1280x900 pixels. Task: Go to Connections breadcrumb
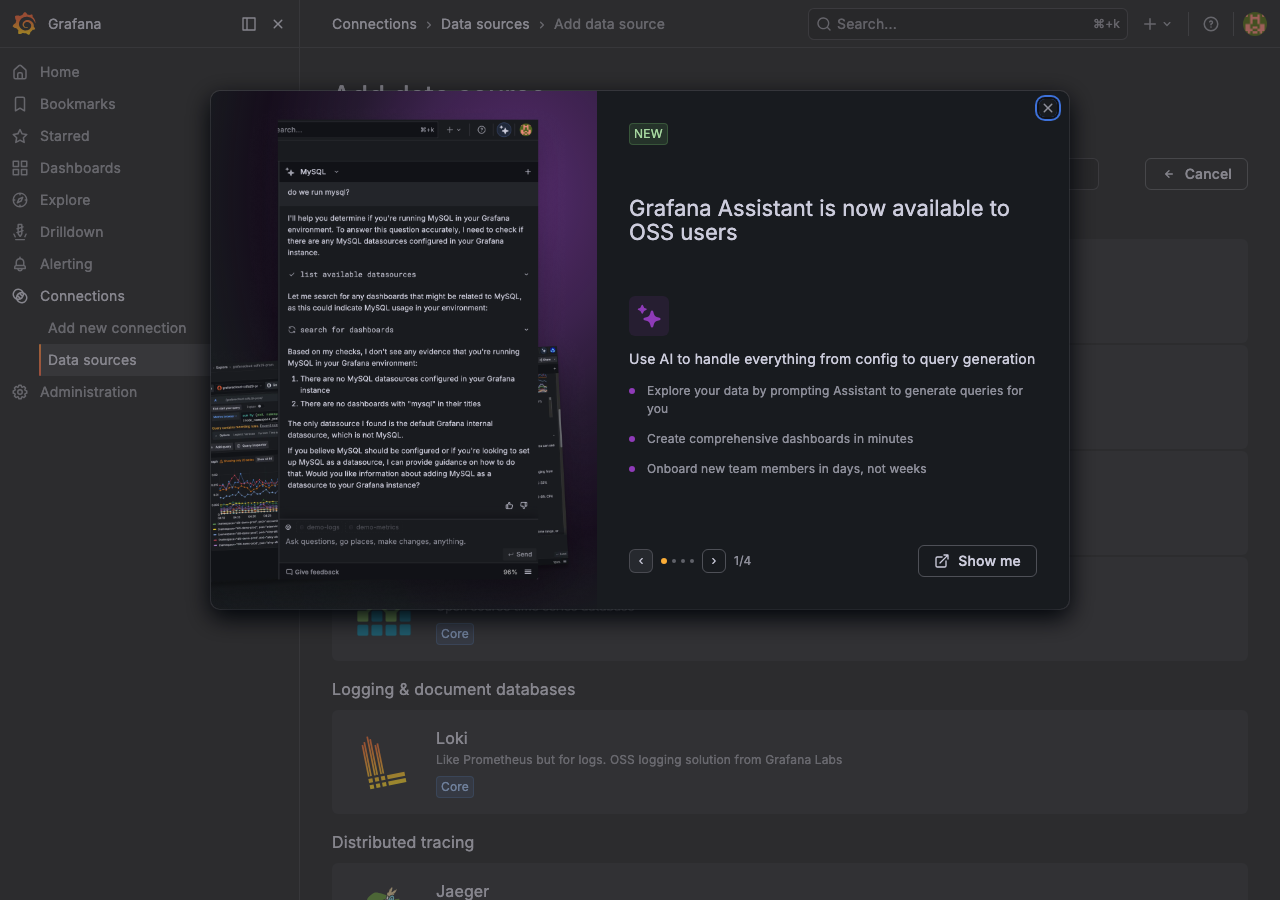(374, 24)
